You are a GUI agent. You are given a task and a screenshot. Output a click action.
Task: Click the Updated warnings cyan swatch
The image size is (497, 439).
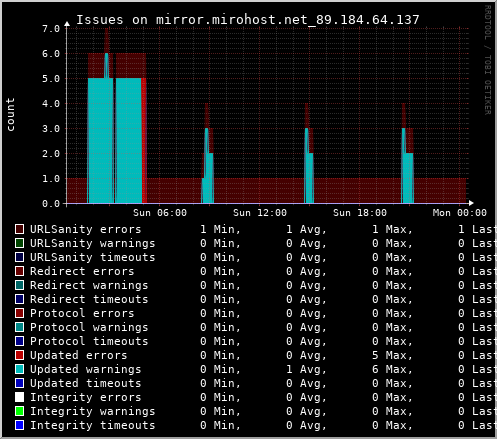19,369
